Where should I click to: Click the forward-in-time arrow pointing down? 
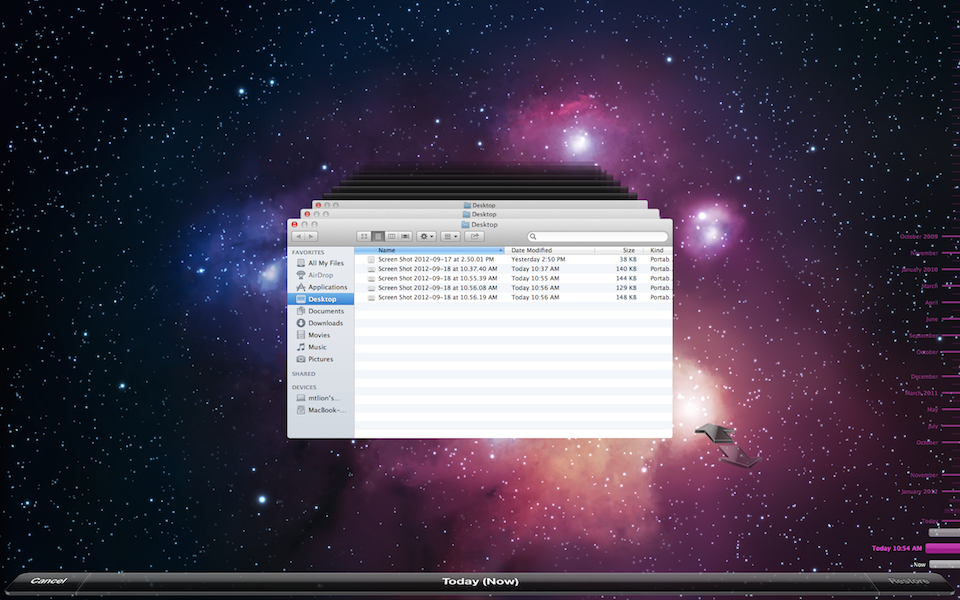pyautogui.click(x=740, y=456)
